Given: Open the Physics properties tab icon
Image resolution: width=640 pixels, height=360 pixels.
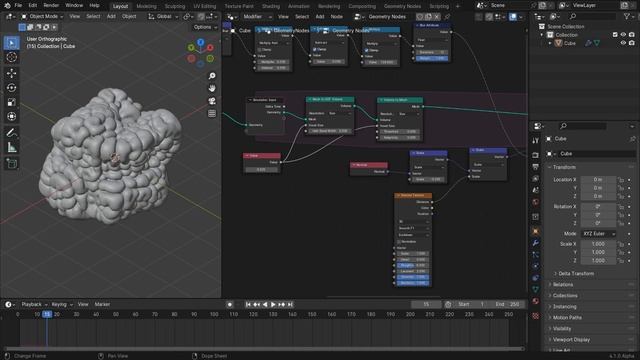Looking at the screenshot, I should pyautogui.click(x=536, y=266).
